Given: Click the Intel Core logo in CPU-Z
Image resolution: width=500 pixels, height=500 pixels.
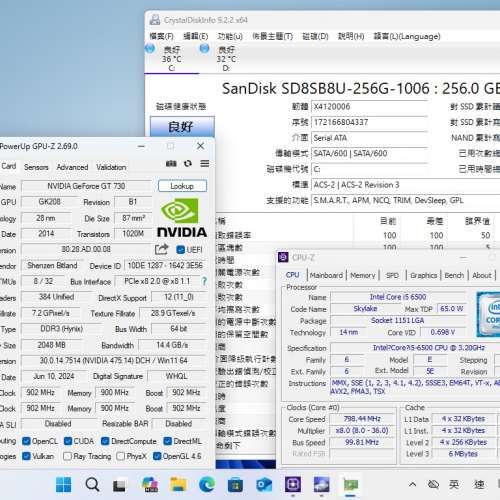Looking at the screenshot, I should 488,314.
